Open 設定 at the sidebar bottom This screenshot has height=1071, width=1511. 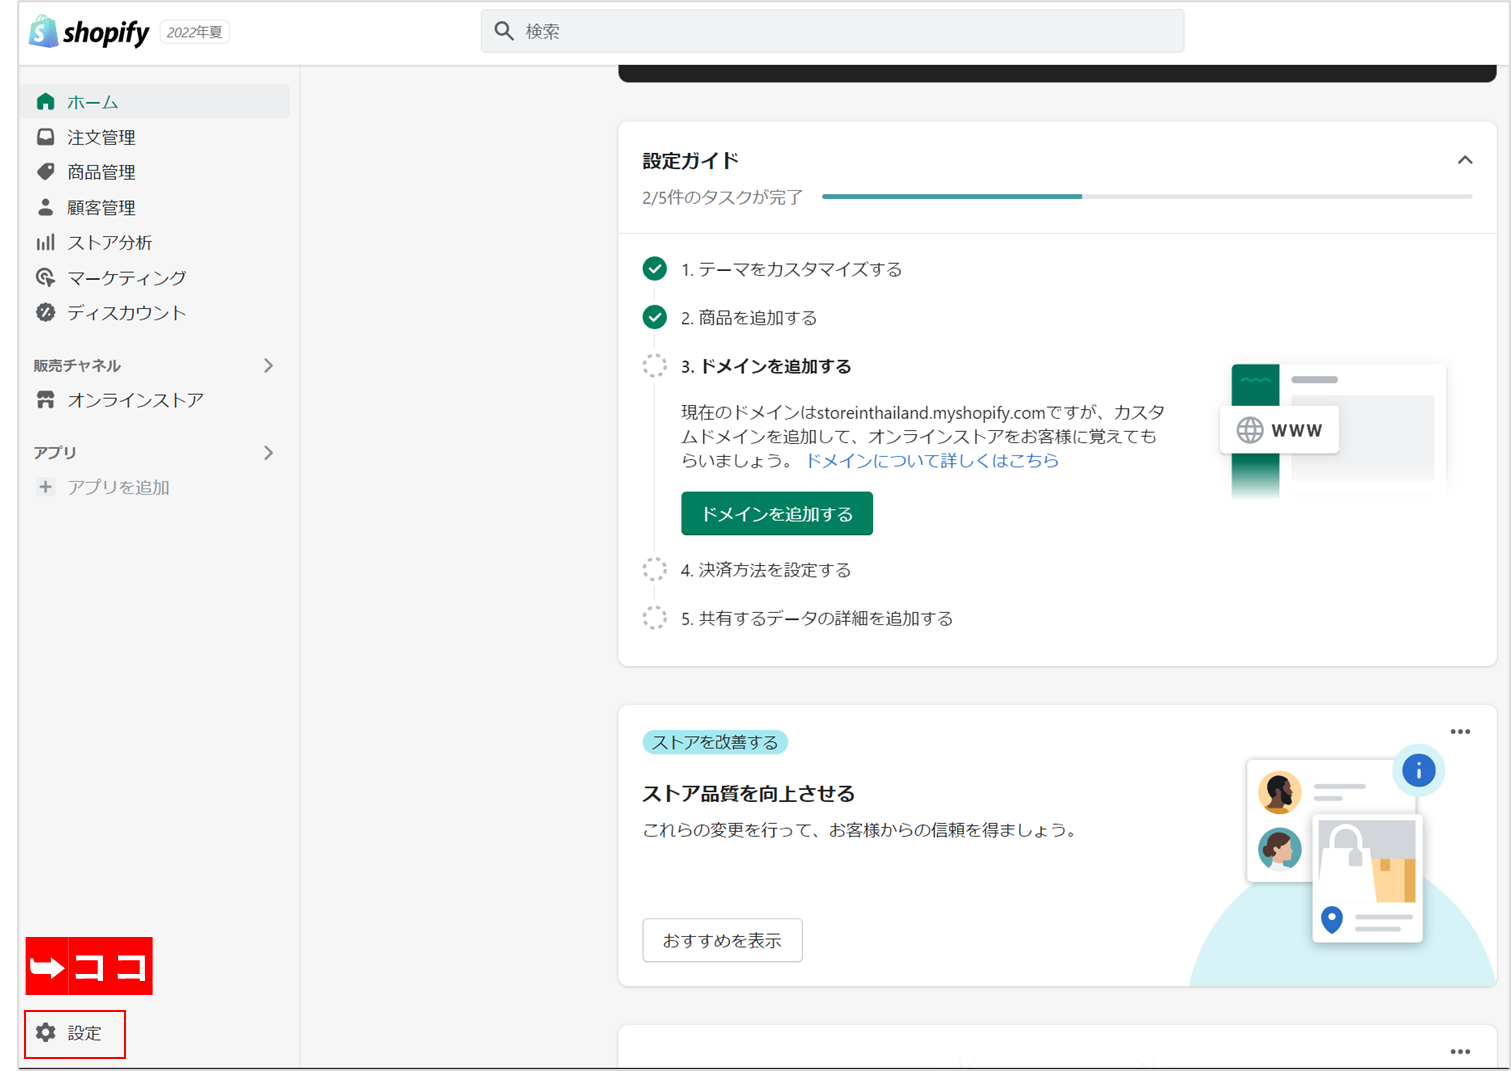pyautogui.click(x=75, y=1033)
